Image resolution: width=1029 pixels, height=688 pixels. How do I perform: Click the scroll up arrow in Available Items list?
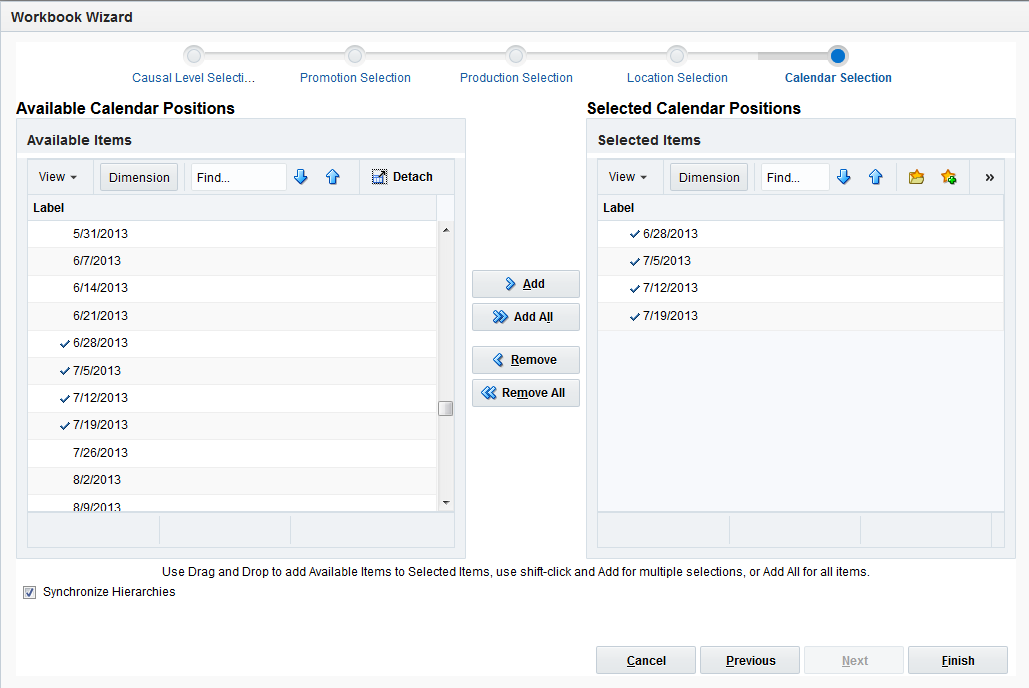point(446,230)
